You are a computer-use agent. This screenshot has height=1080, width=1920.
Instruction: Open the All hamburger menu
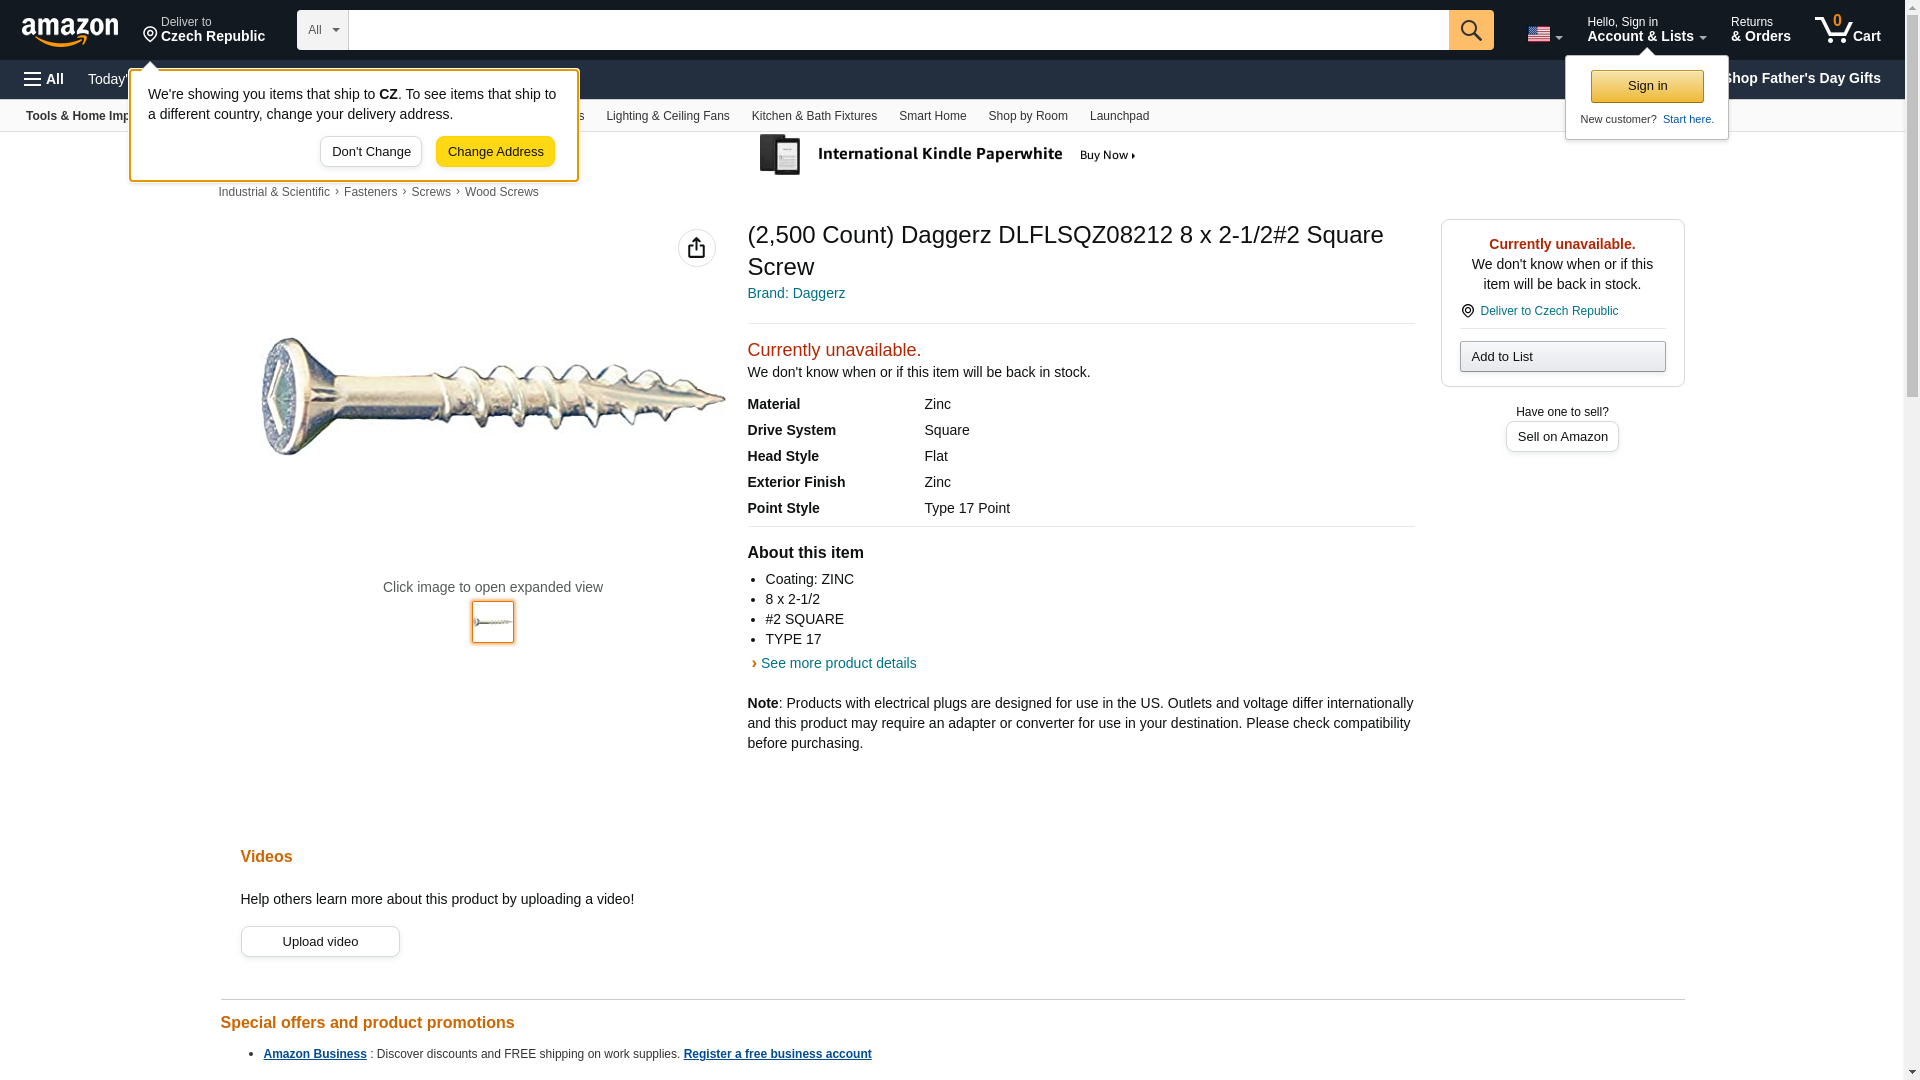44,79
